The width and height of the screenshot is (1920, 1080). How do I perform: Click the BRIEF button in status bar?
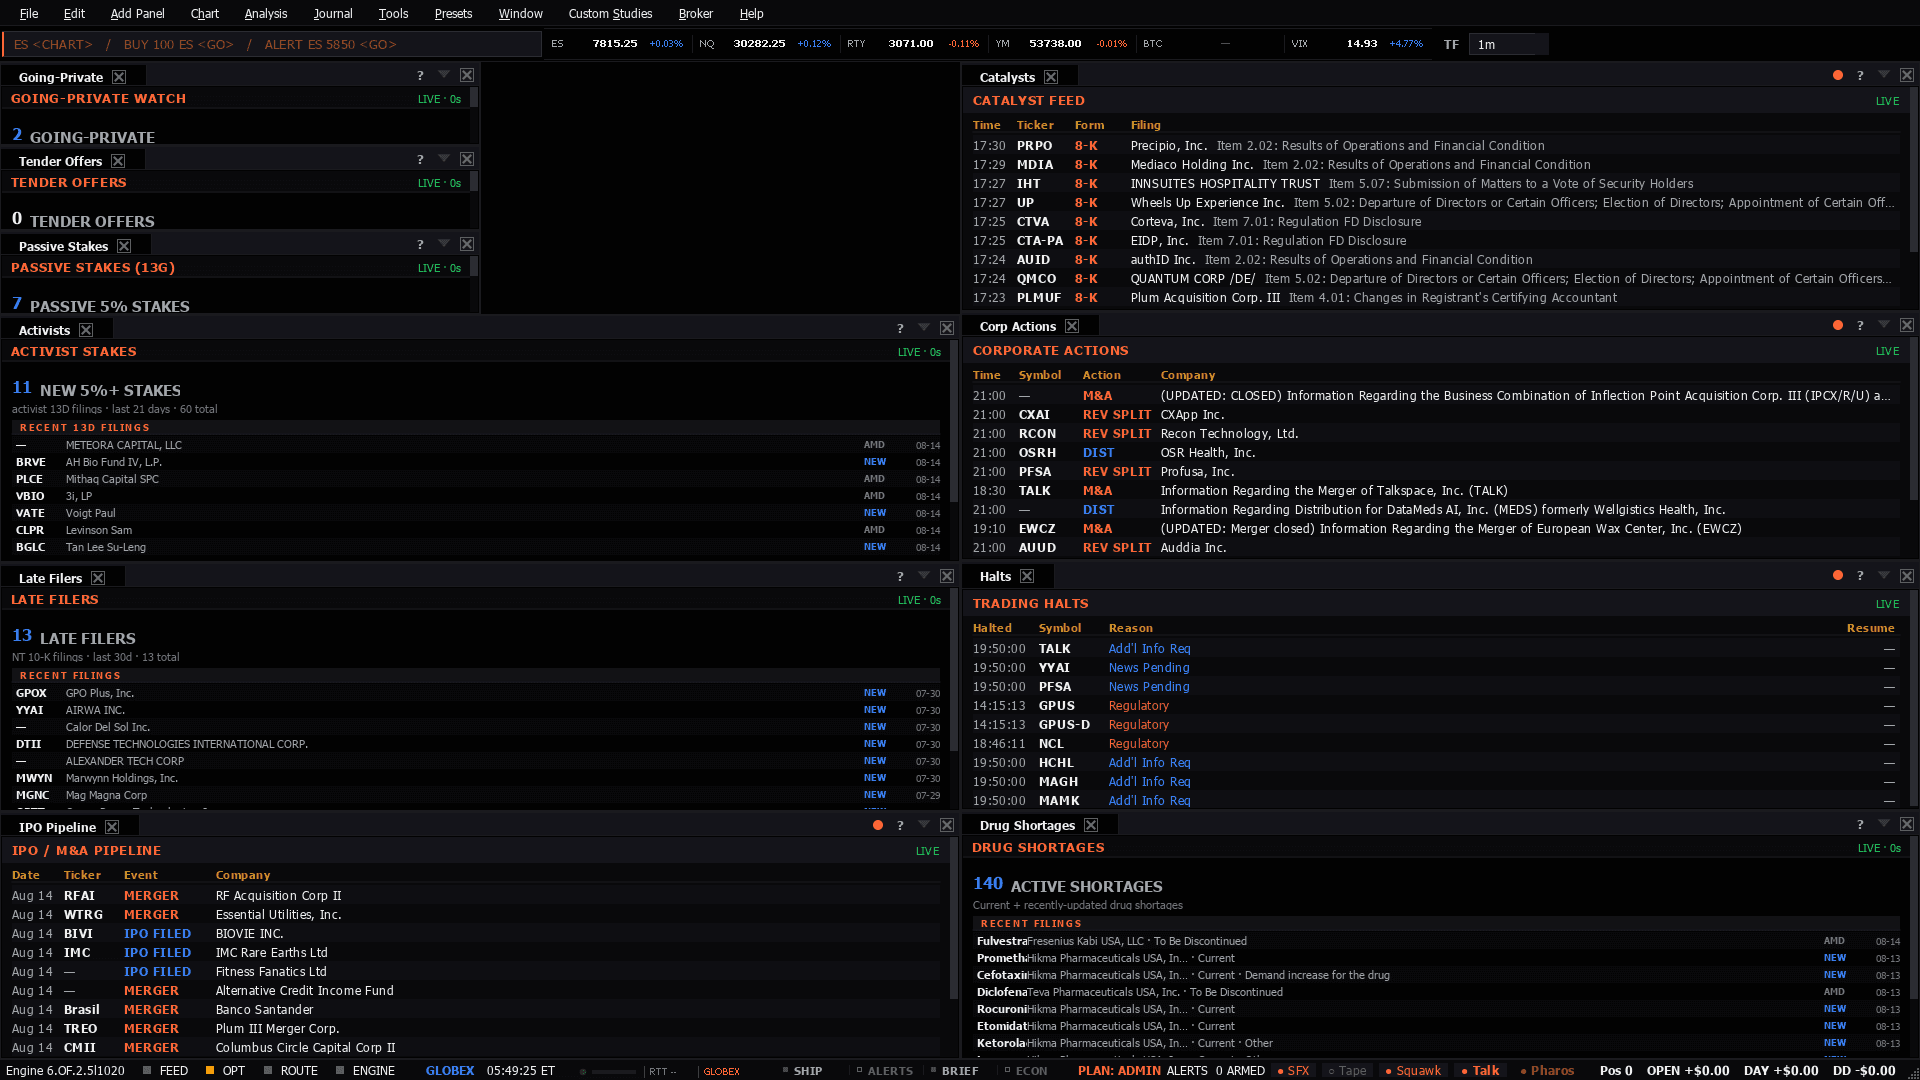pyautogui.click(x=953, y=1070)
